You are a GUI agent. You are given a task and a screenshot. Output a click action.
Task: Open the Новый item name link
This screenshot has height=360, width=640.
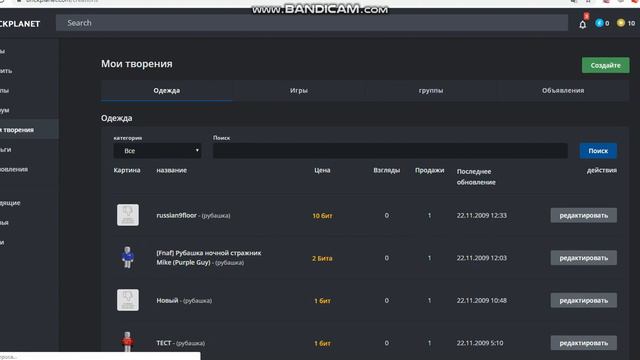pyautogui.click(x=167, y=300)
